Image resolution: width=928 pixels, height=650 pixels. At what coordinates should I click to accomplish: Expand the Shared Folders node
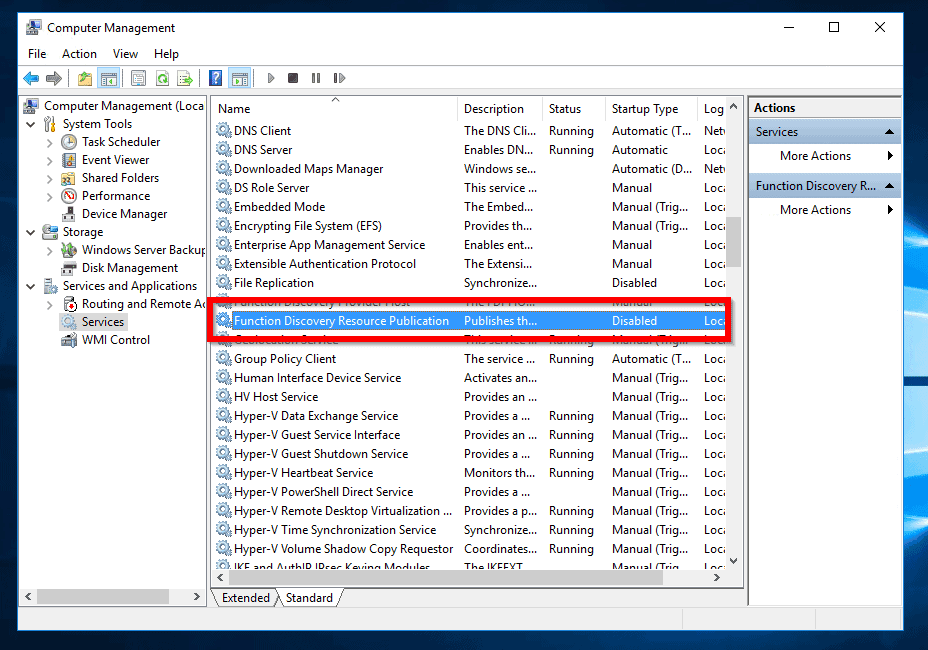click(50, 179)
